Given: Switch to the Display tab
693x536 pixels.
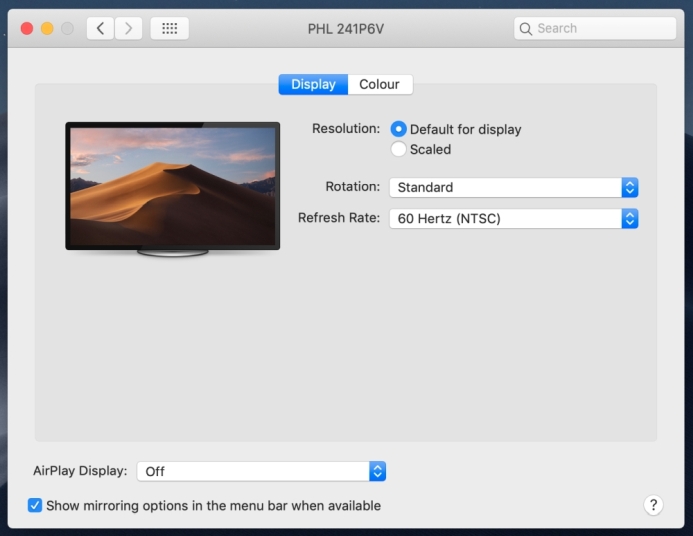Looking at the screenshot, I should [x=313, y=84].
